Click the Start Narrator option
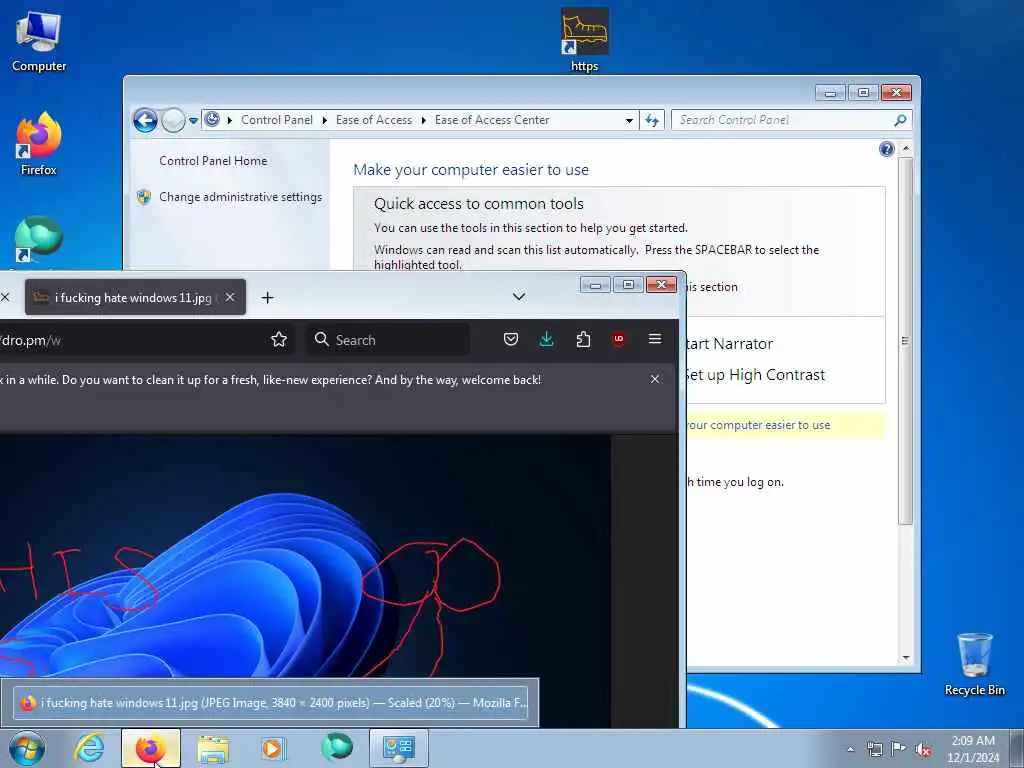 (x=729, y=344)
